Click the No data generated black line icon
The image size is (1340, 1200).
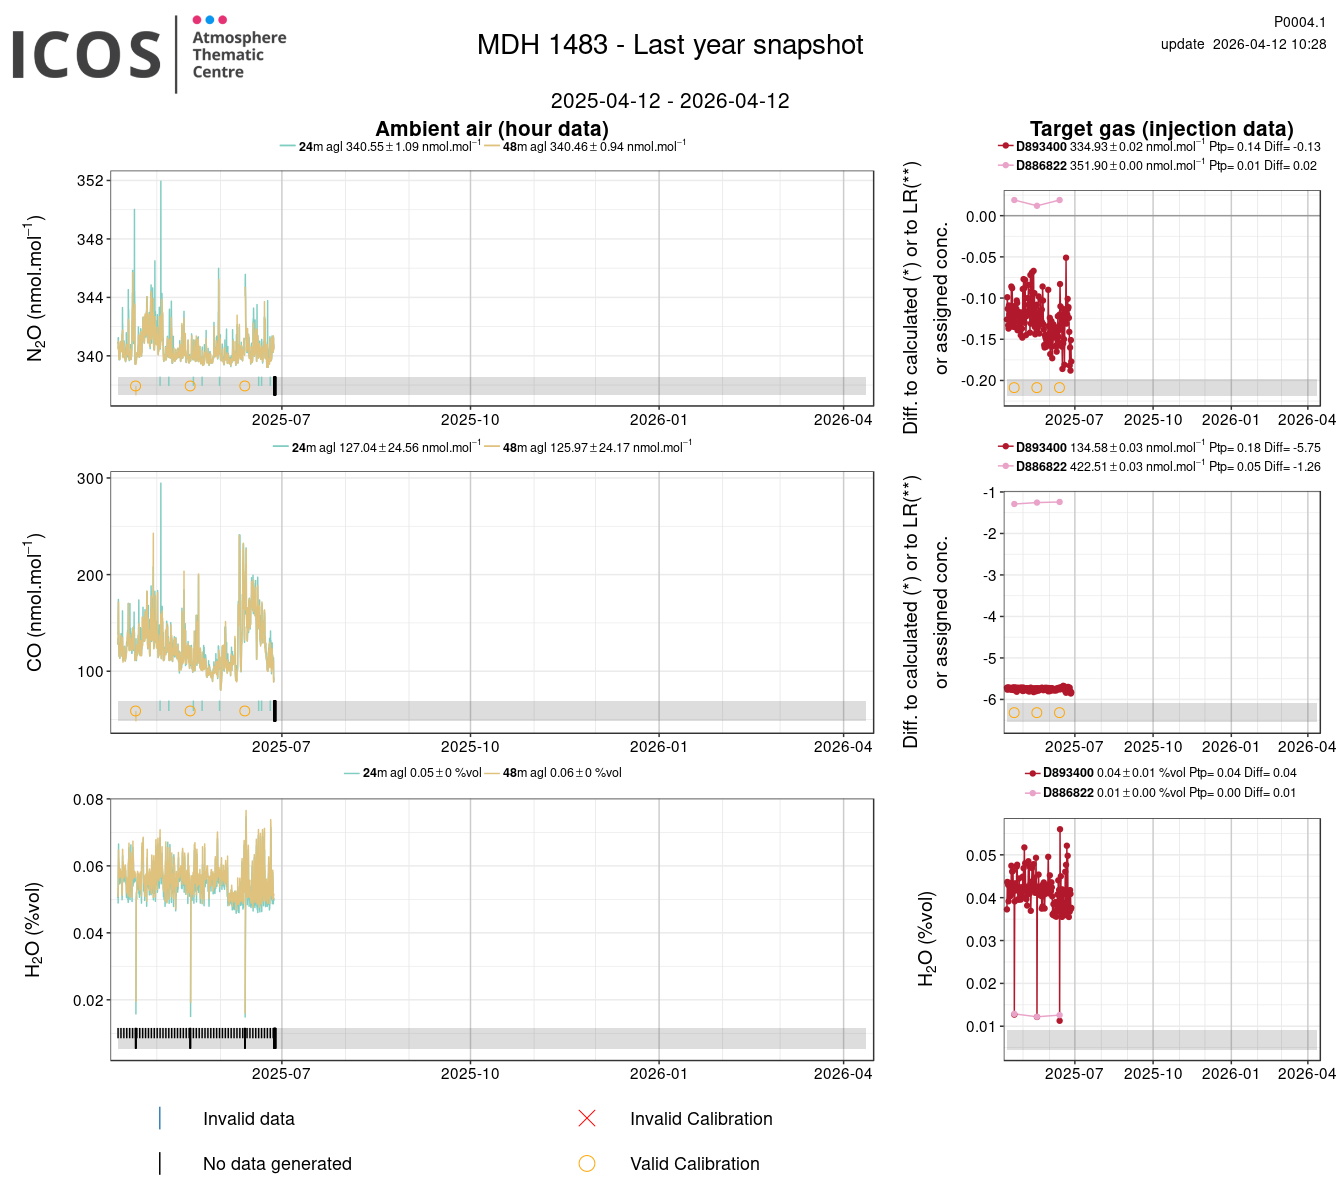click(x=160, y=1164)
